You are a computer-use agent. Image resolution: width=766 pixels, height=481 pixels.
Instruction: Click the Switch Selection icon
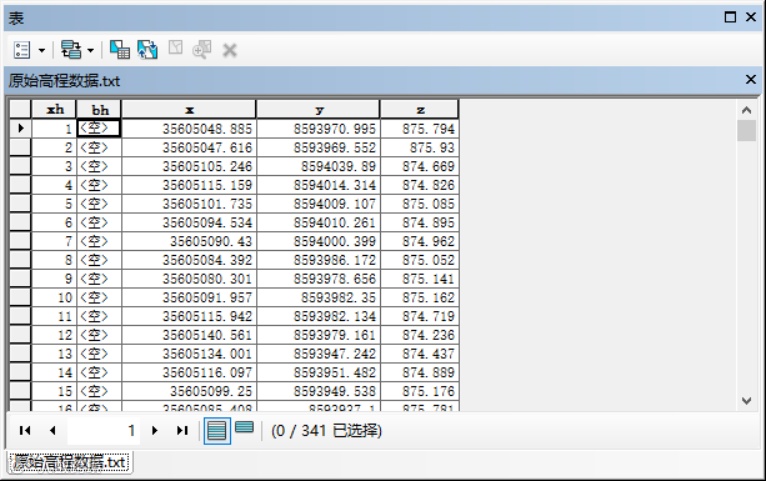[148, 50]
